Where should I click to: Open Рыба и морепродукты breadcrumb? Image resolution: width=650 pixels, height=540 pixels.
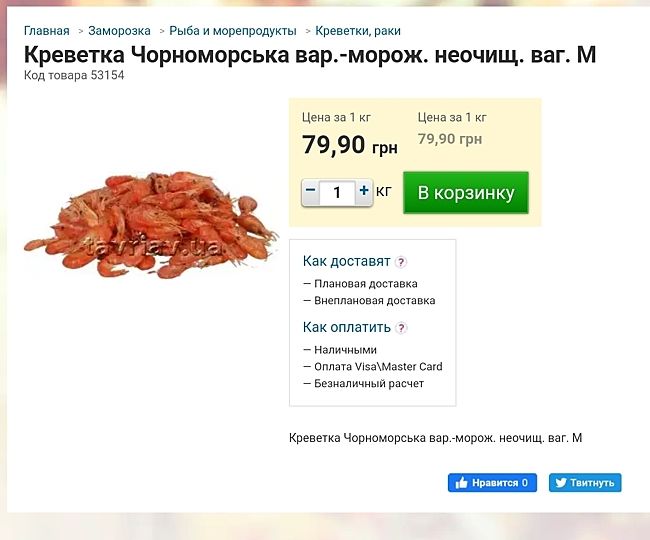pyautogui.click(x=233, y=31)
